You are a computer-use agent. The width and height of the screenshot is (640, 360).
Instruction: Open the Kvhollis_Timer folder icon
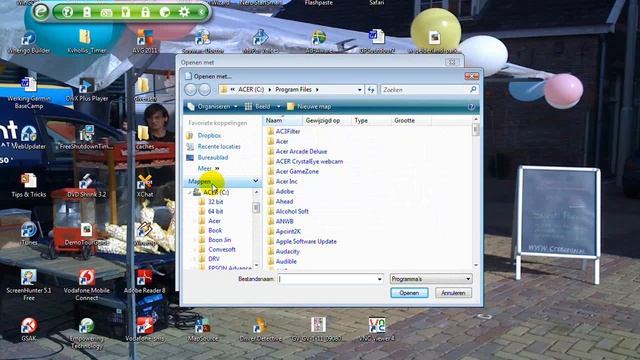pyautogui.click(x=87, y=42)
